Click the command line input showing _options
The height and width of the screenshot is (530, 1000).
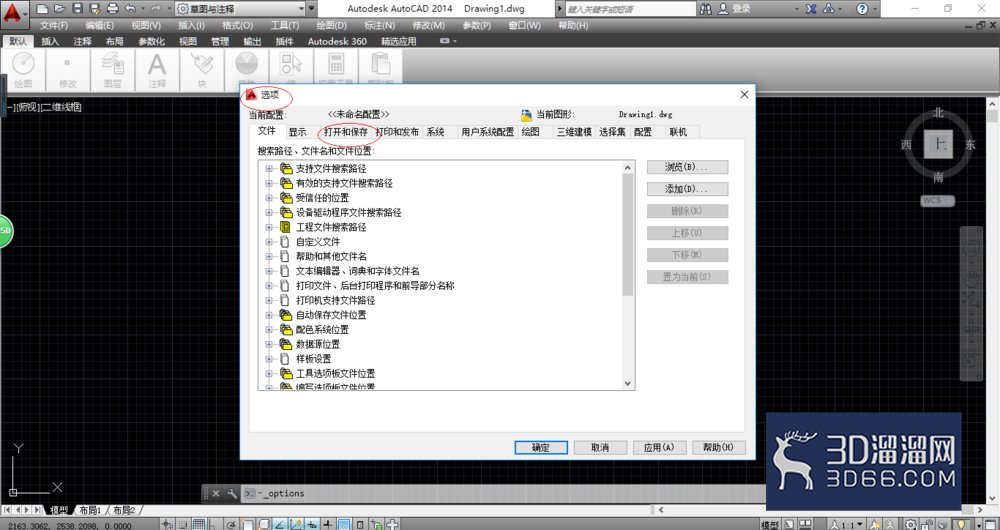504,493
